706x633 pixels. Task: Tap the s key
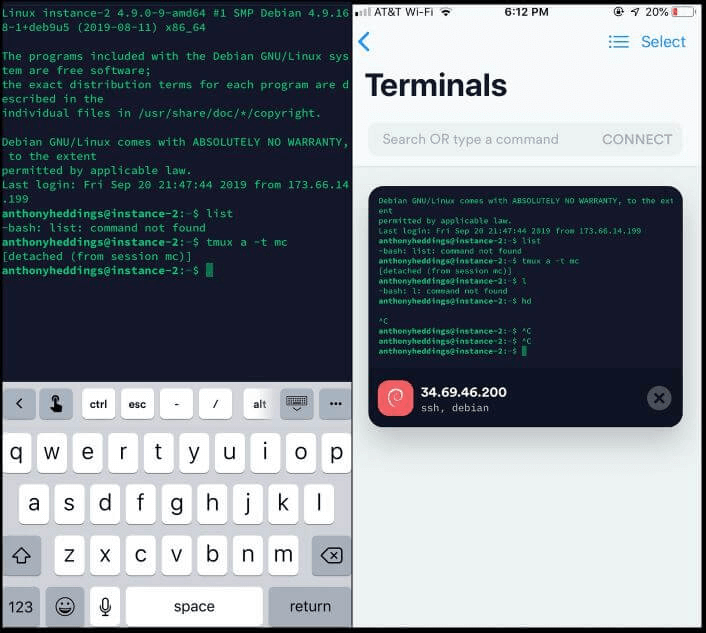[x=69, y=504]
